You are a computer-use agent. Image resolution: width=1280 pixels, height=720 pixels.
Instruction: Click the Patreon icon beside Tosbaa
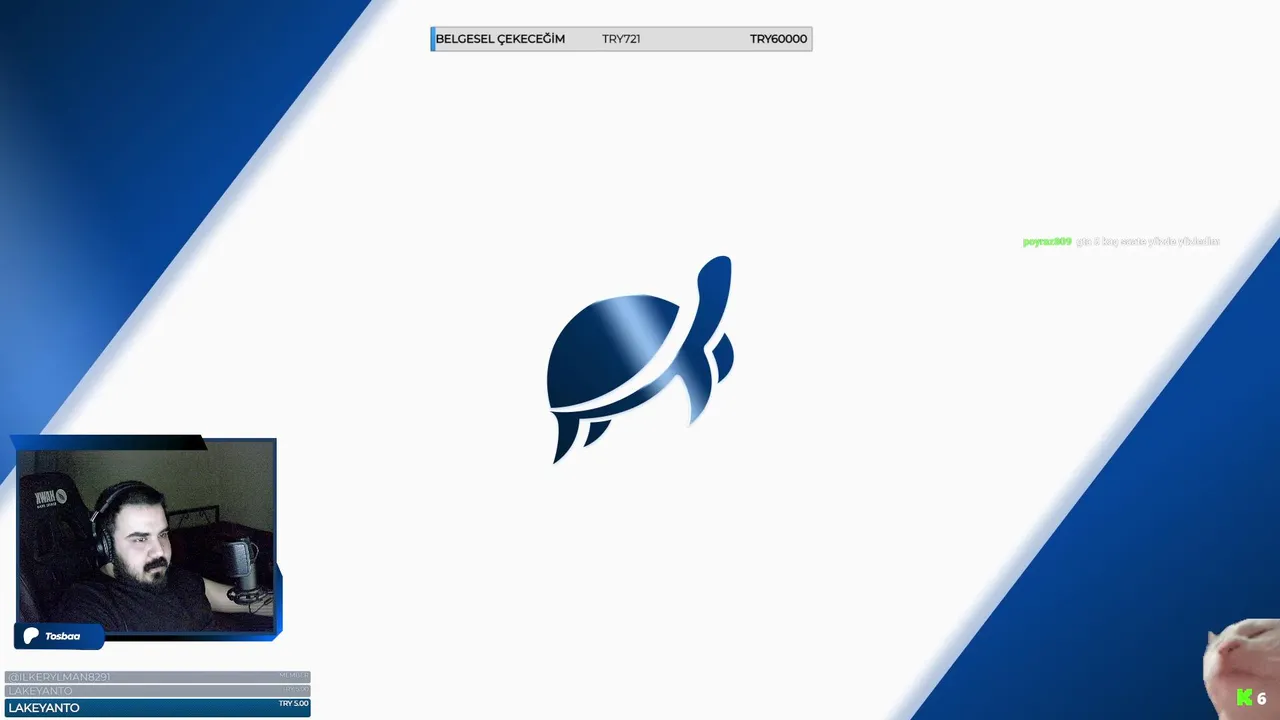click(x=31, y=636)
